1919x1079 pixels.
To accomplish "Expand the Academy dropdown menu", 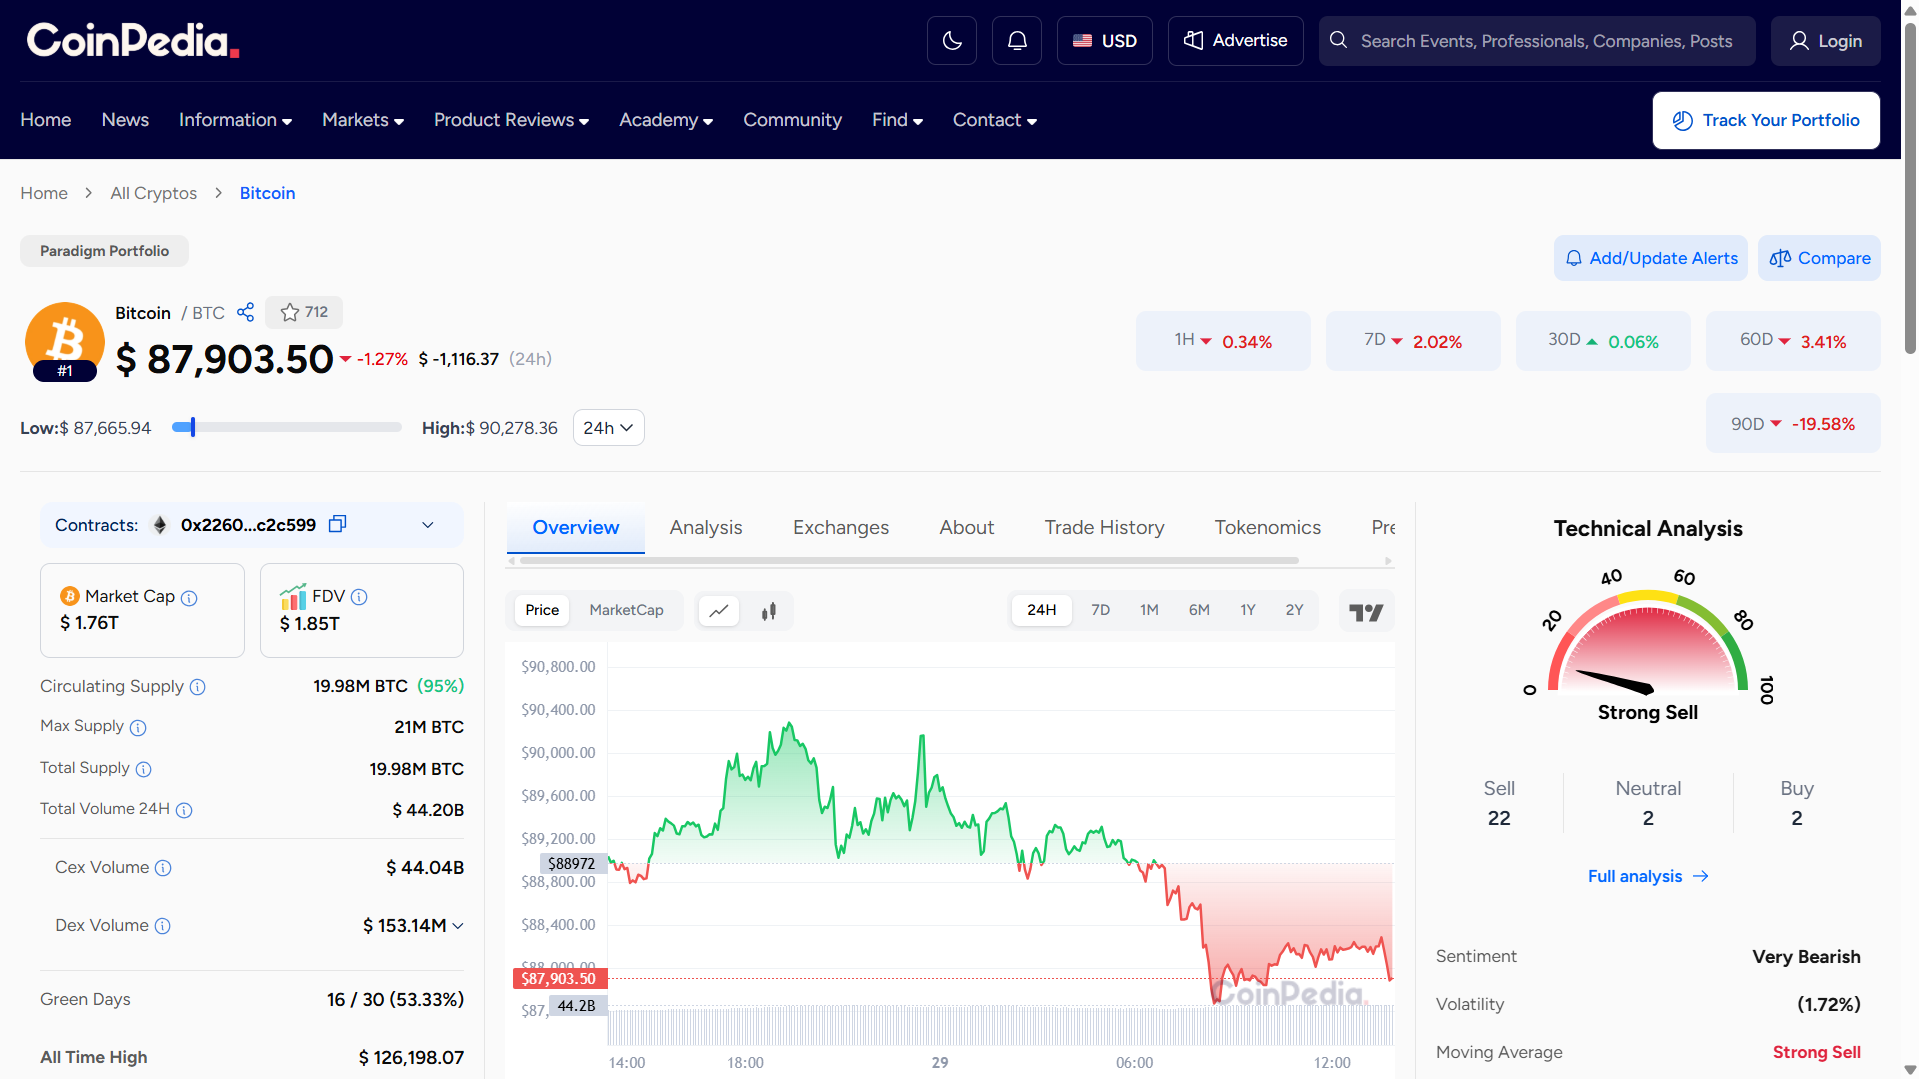I will (x=666, y=120).
